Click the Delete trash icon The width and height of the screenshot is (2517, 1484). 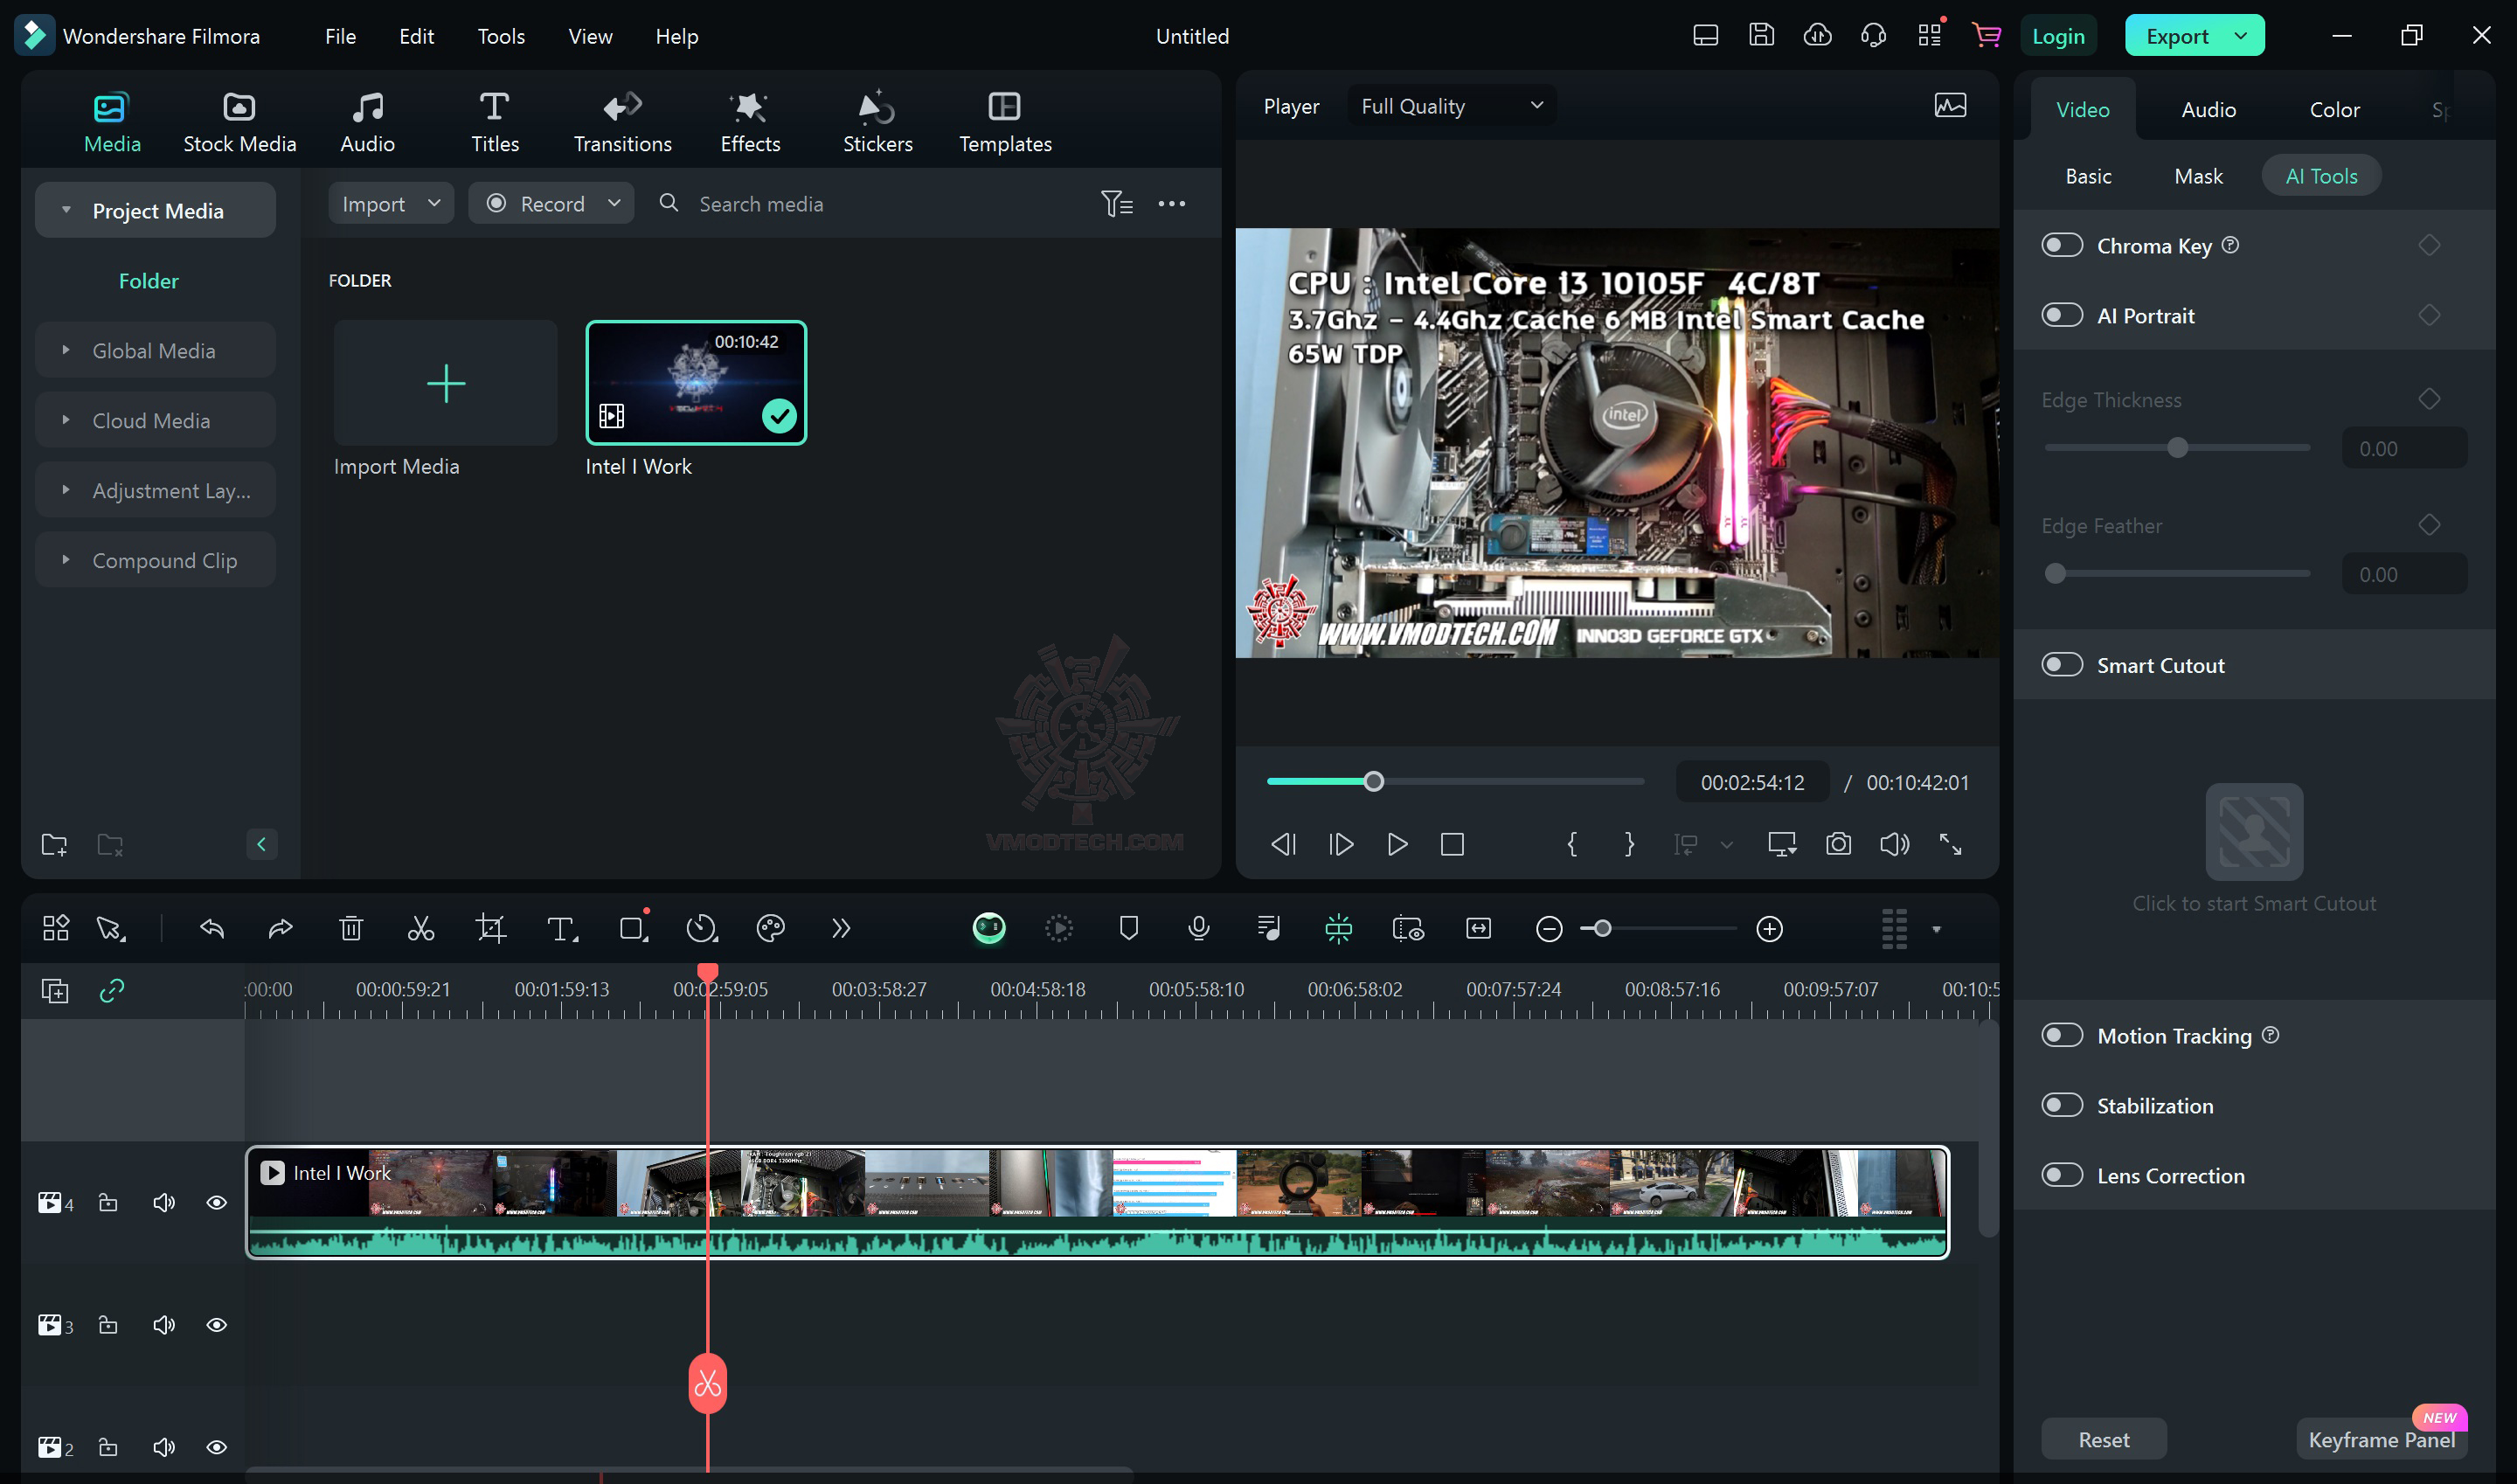(x=351, y=929)
